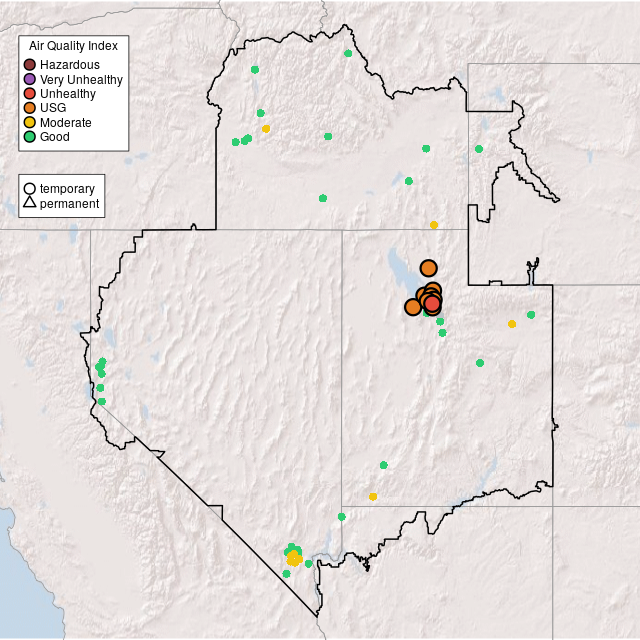This screenshot has height=640, width=640.
Task: Click the westernmost large orange USG marker
Action: (x=413, y=307)
